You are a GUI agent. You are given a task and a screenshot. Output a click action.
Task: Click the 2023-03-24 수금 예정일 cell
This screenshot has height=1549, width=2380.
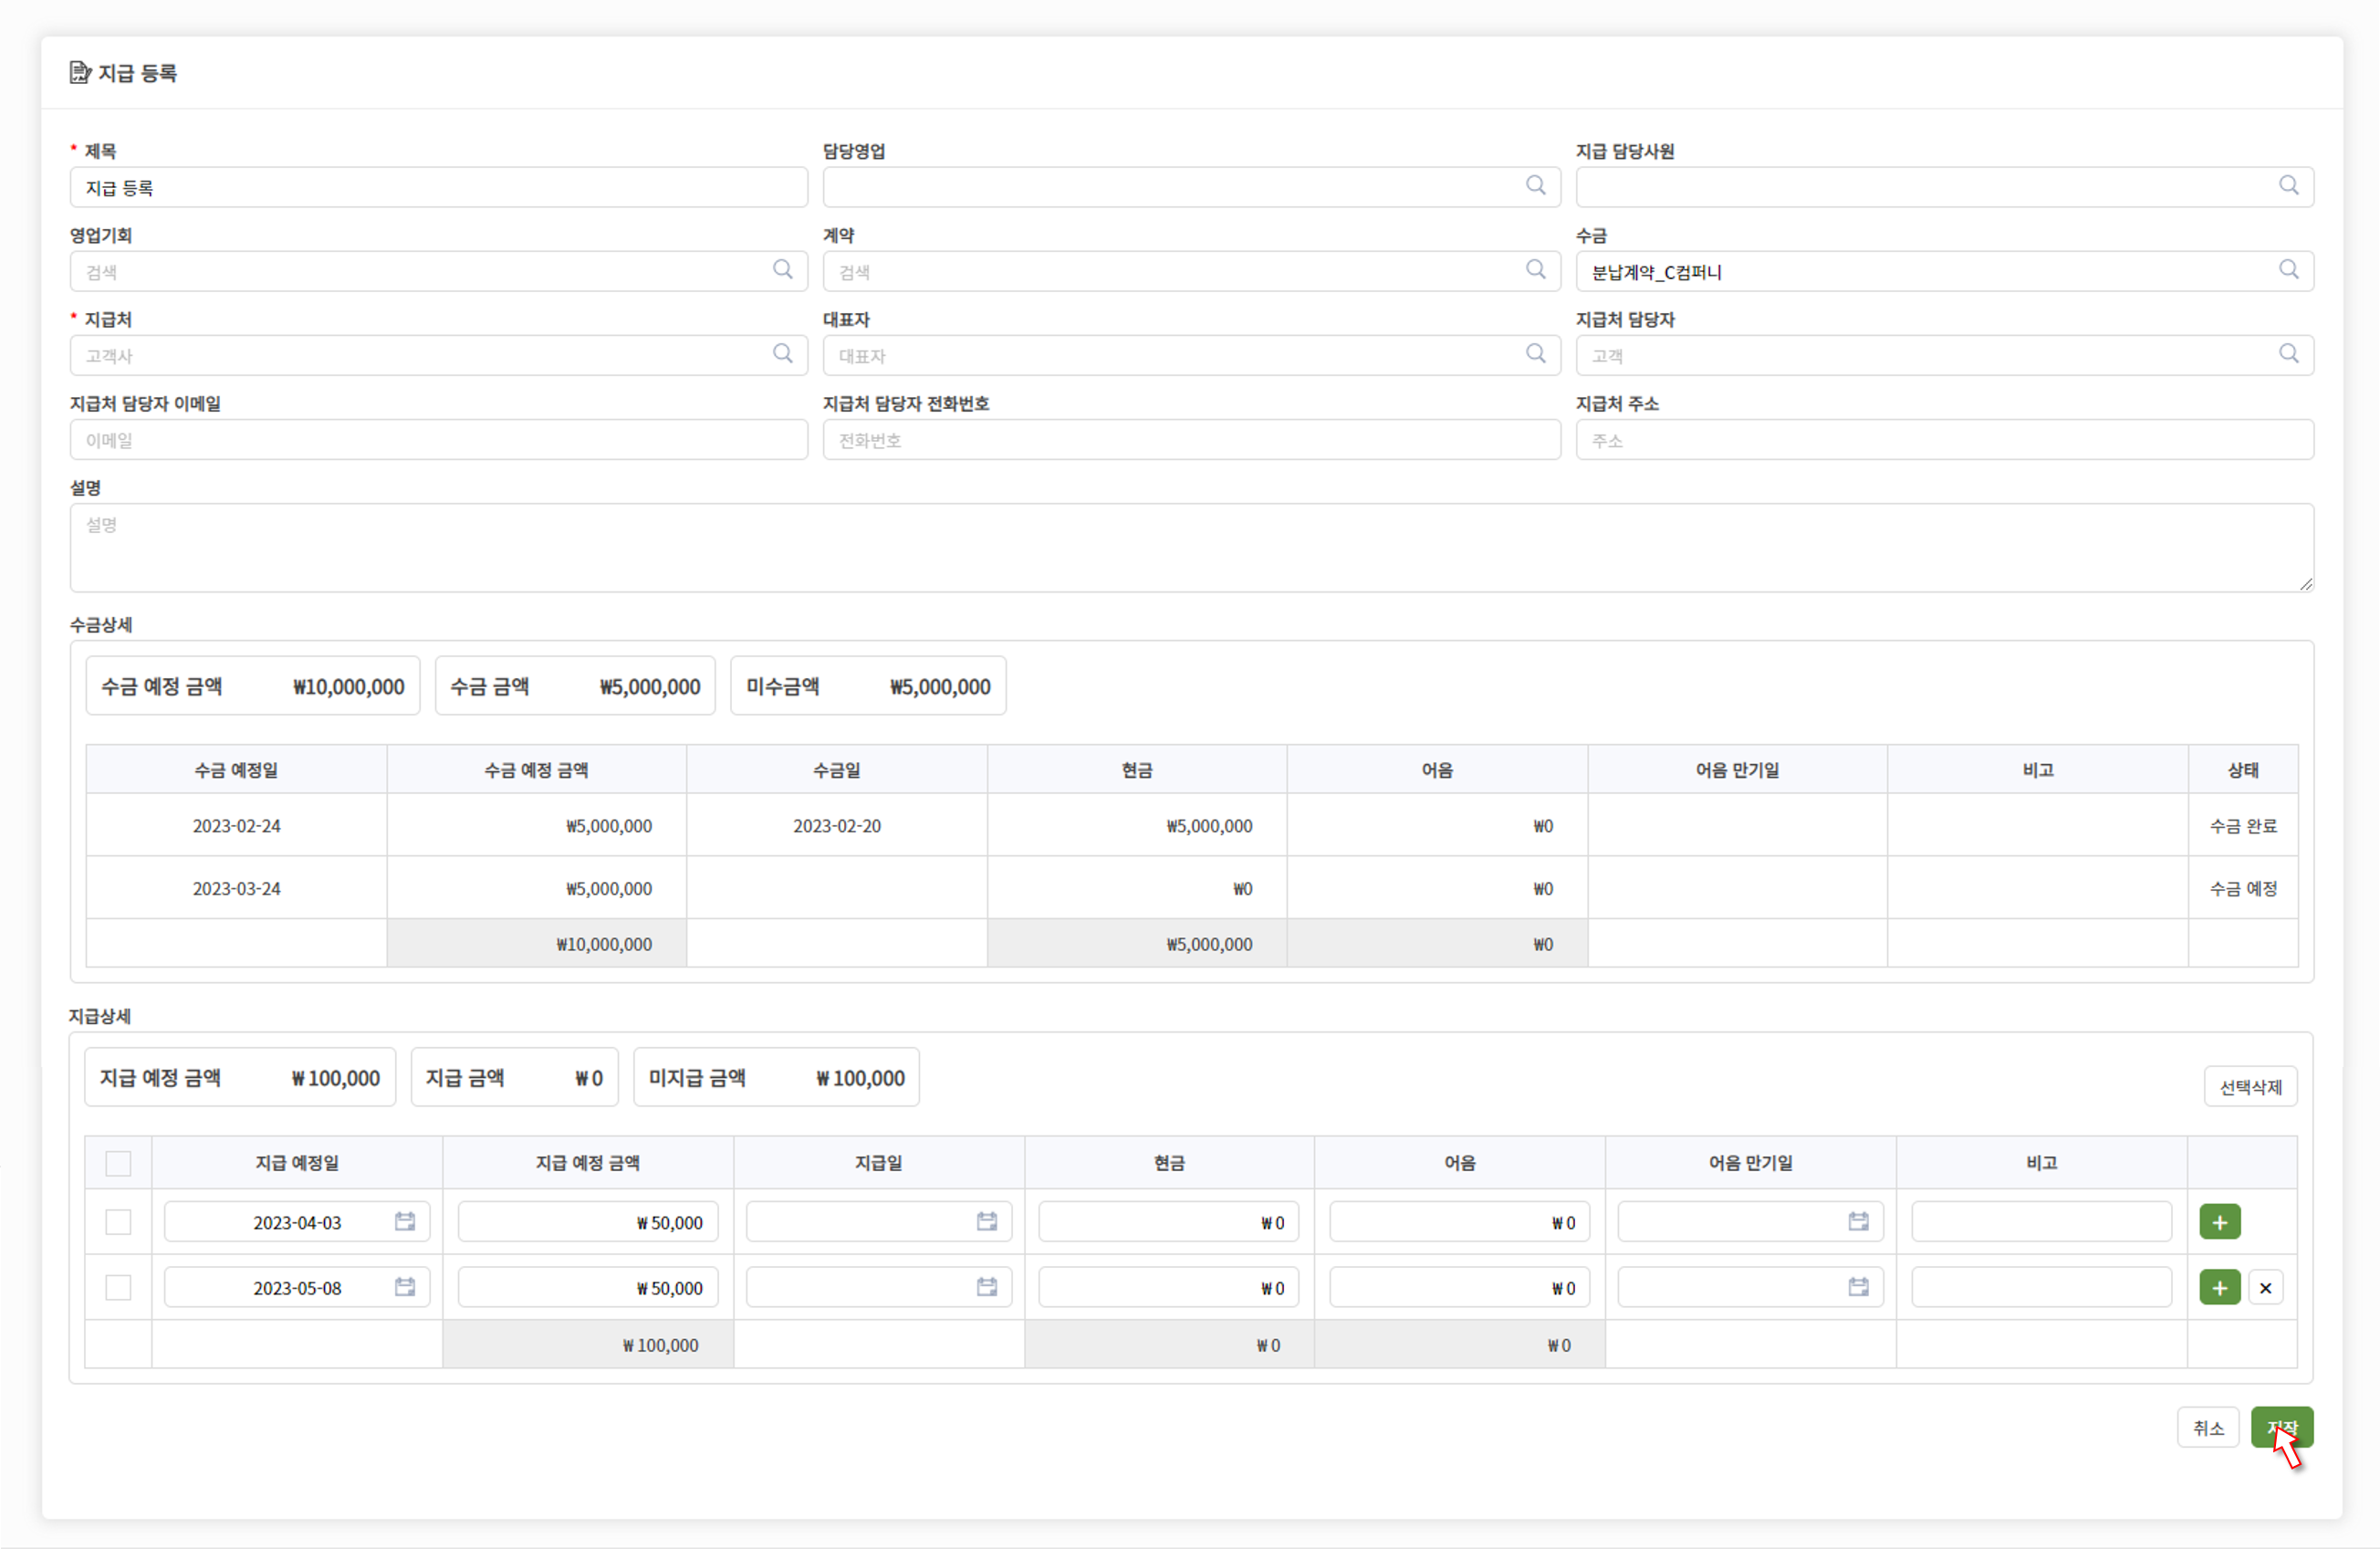click(x=237, y=888)
